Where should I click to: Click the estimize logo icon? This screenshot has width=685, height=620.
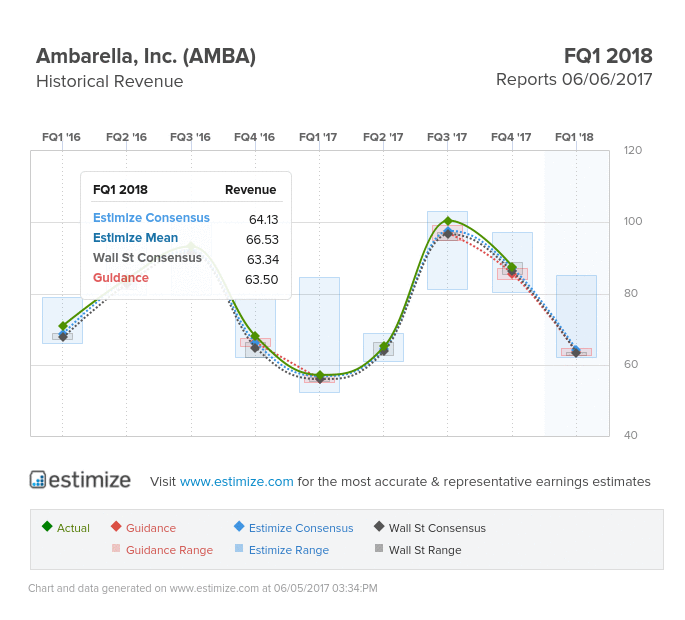click(38, 479)
